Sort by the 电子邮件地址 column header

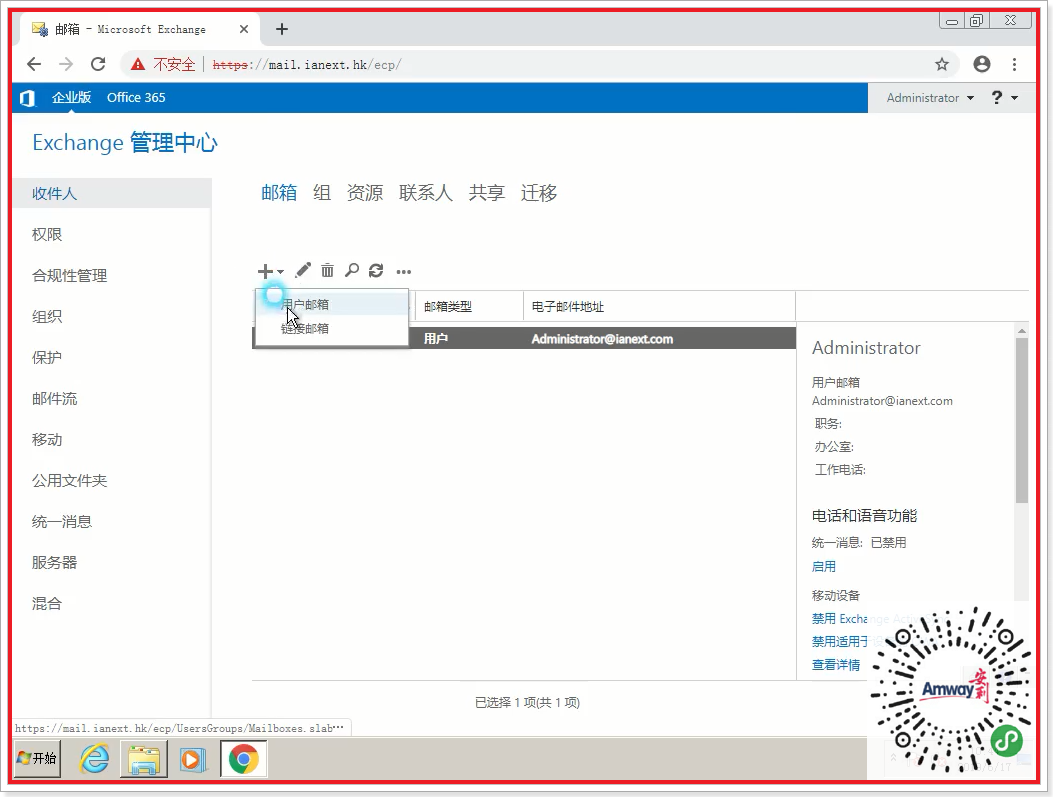point(659,306)
